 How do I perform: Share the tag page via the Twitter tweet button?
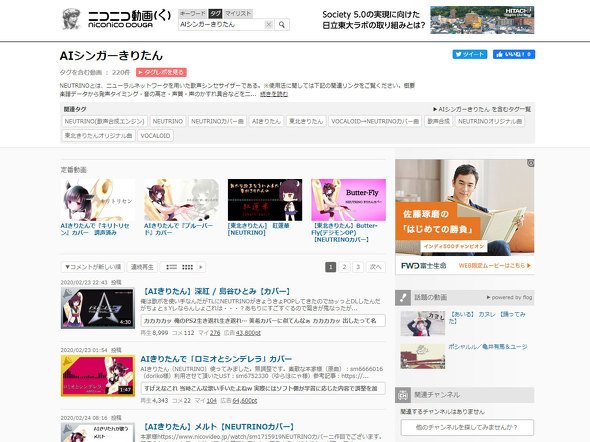click(470, 55)
